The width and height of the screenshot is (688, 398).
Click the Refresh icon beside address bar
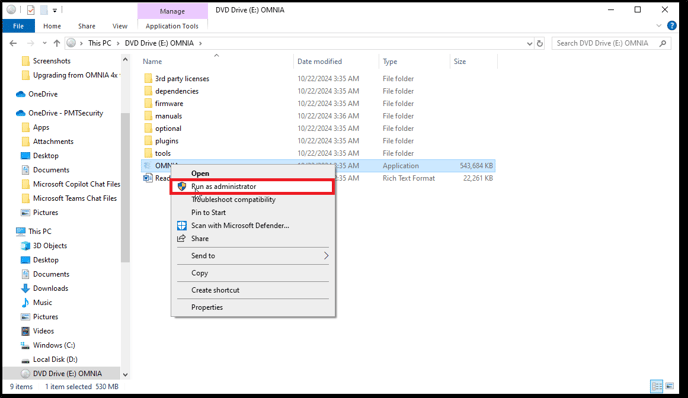[x=540, y=43]
